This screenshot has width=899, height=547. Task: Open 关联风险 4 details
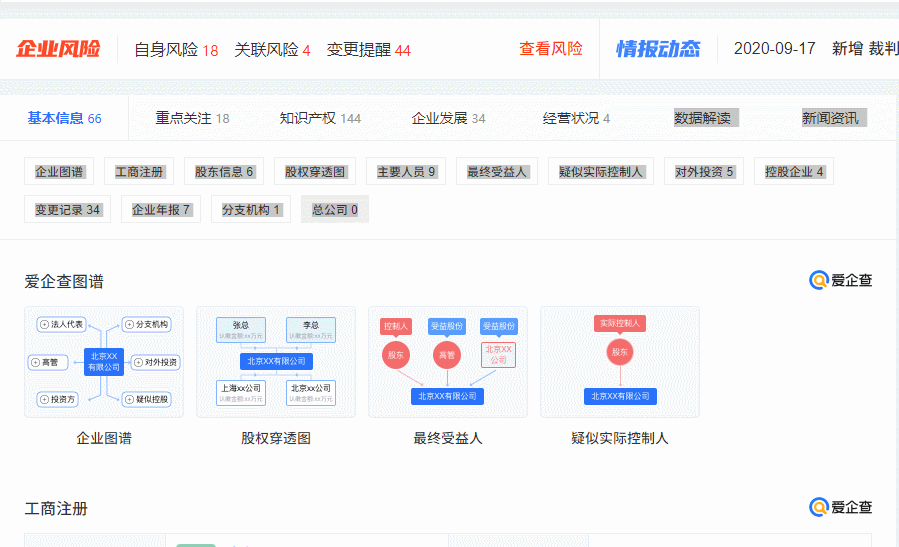(x=272, y=50)
